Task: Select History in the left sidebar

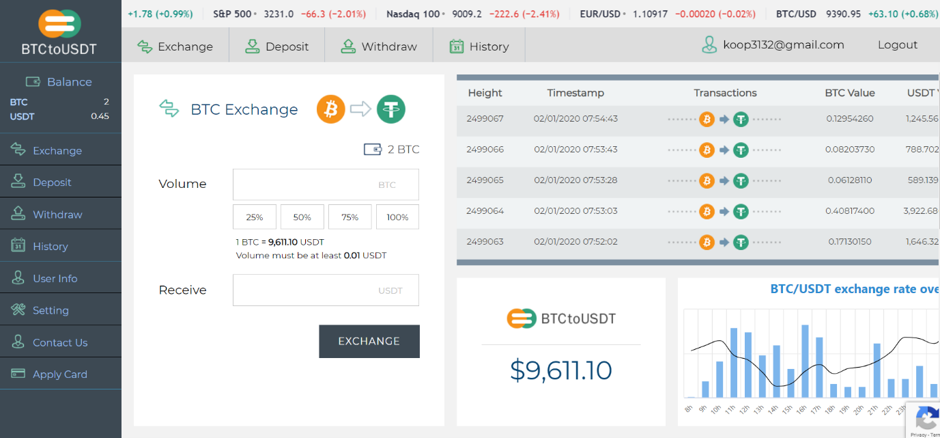Action: pyautogui.click(x=60, y=246)
